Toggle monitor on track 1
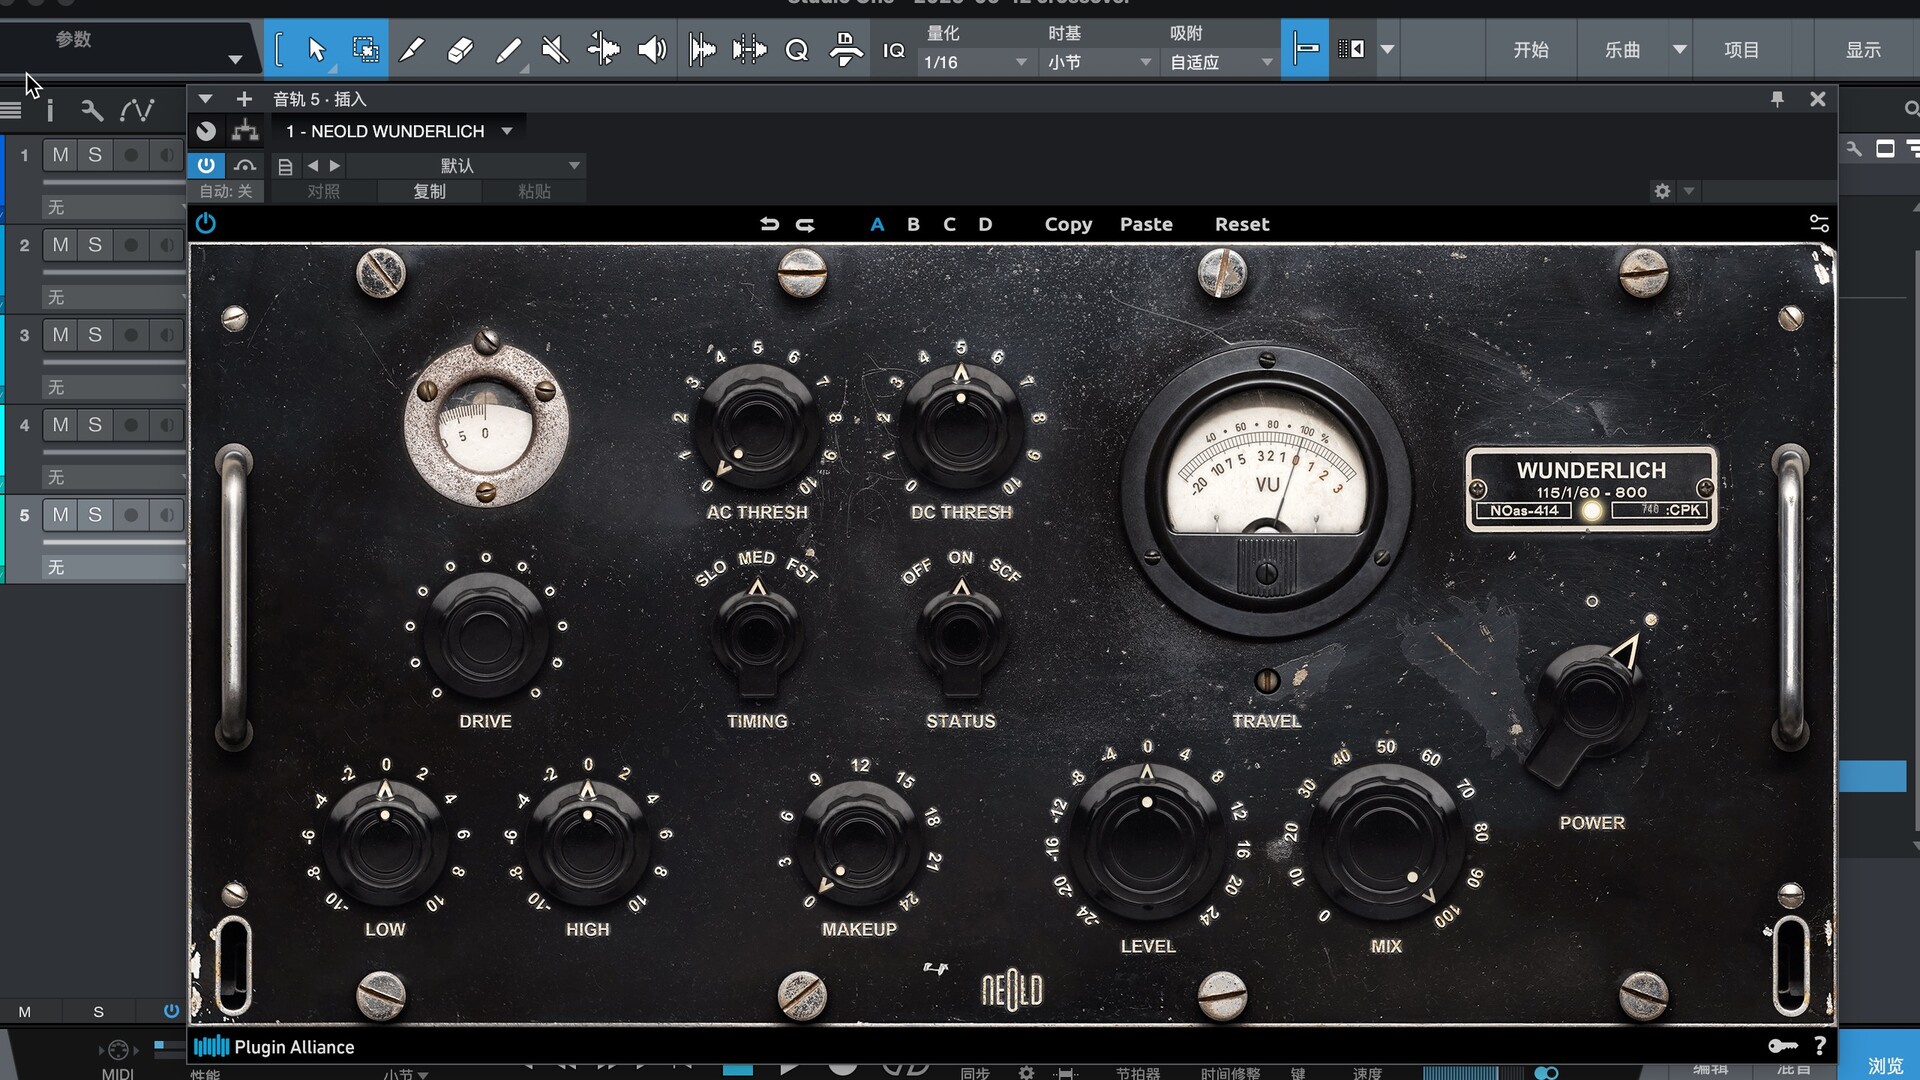 pos(166,155)
